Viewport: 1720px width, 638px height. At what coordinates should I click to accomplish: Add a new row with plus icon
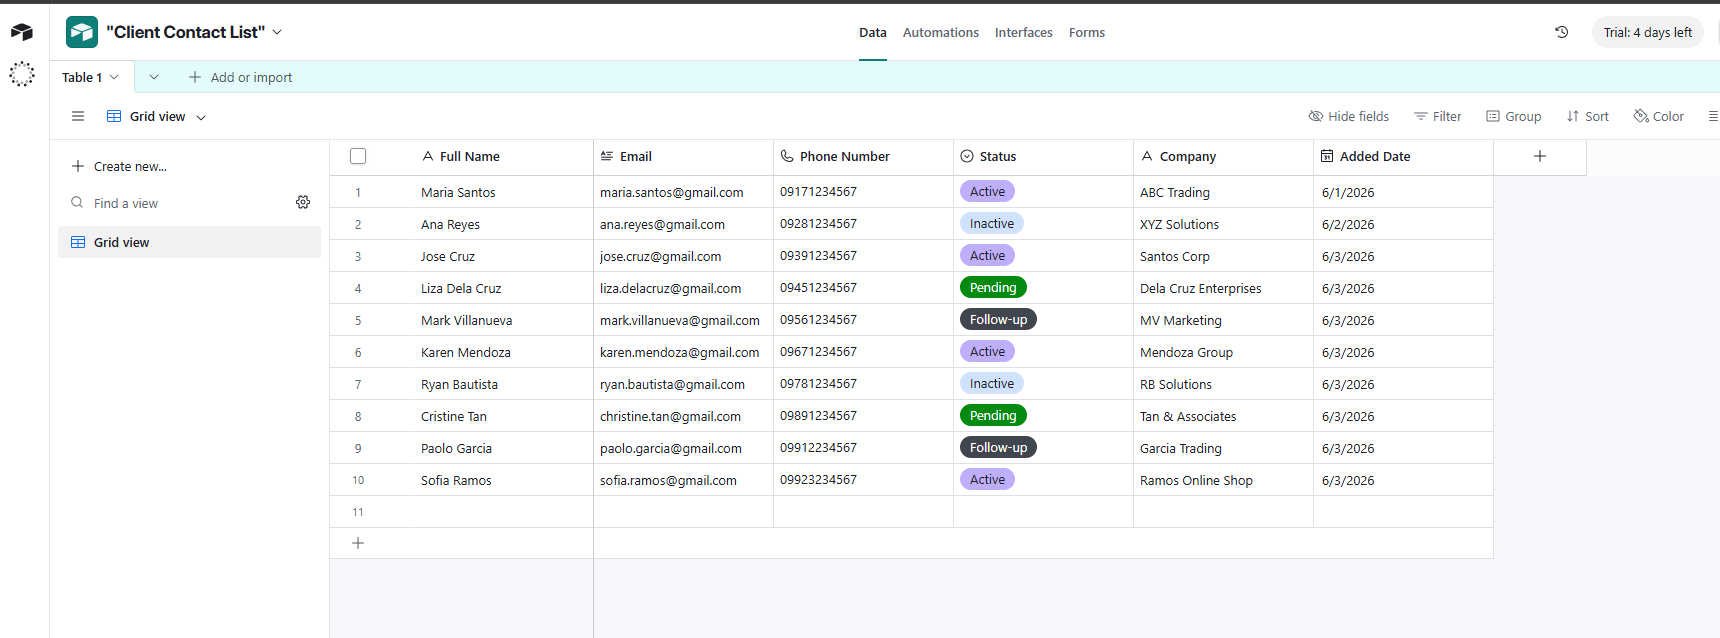pos(358,543)
